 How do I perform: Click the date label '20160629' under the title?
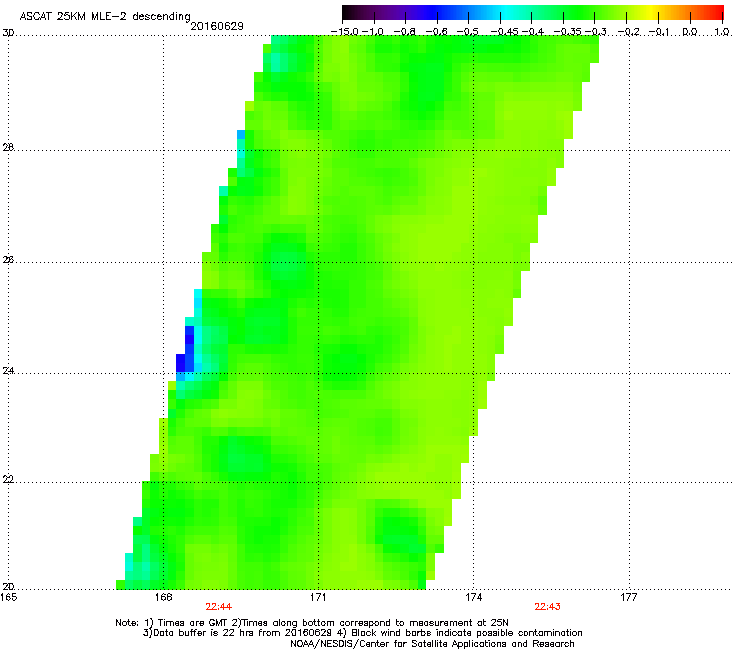point(217,26)
